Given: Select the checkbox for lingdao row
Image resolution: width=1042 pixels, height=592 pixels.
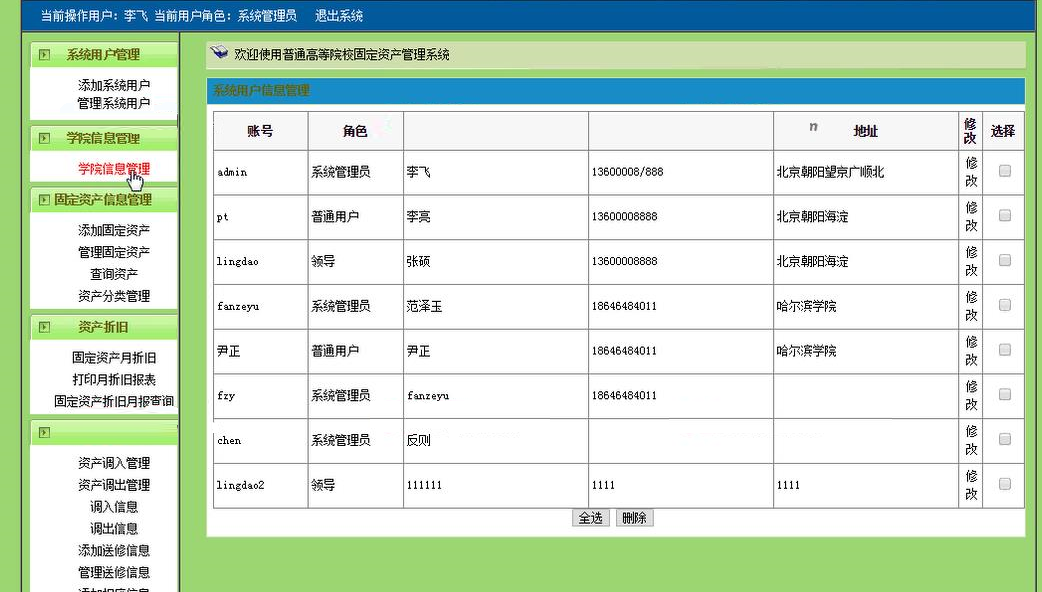Looking at the screenshot, I should 1005,260.
